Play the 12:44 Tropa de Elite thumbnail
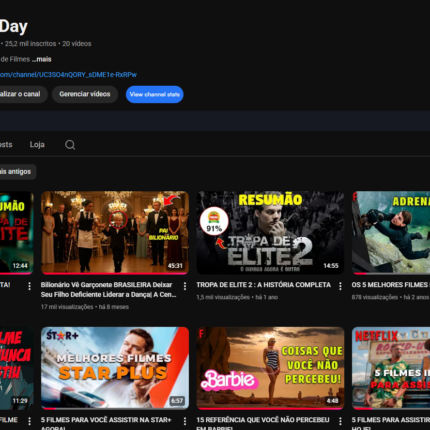 [x=17, y=233]
